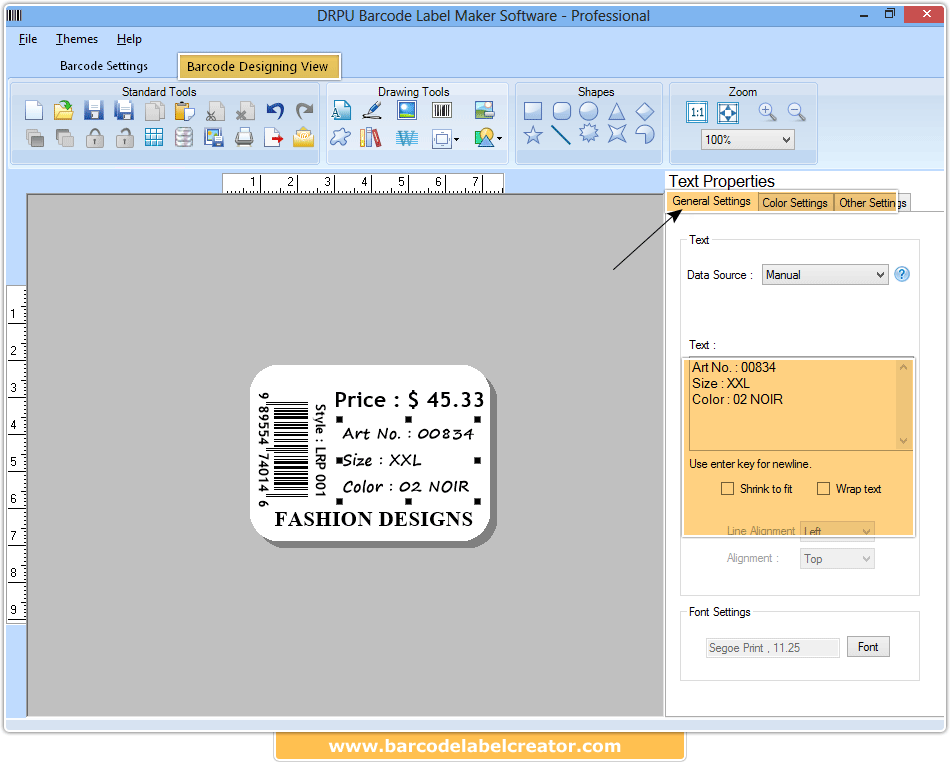Insert WordArt with the W icon
950x762 pixels.
click(407, 139)
